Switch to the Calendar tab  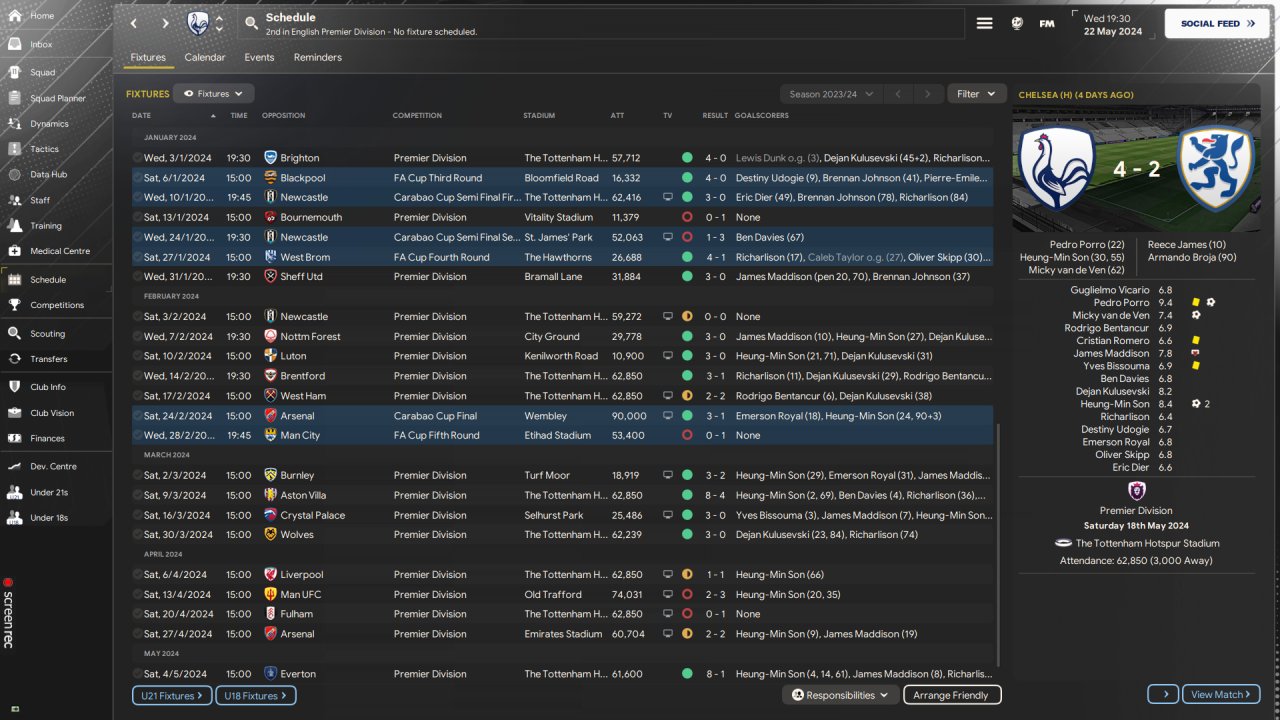[x=205, y=57]
